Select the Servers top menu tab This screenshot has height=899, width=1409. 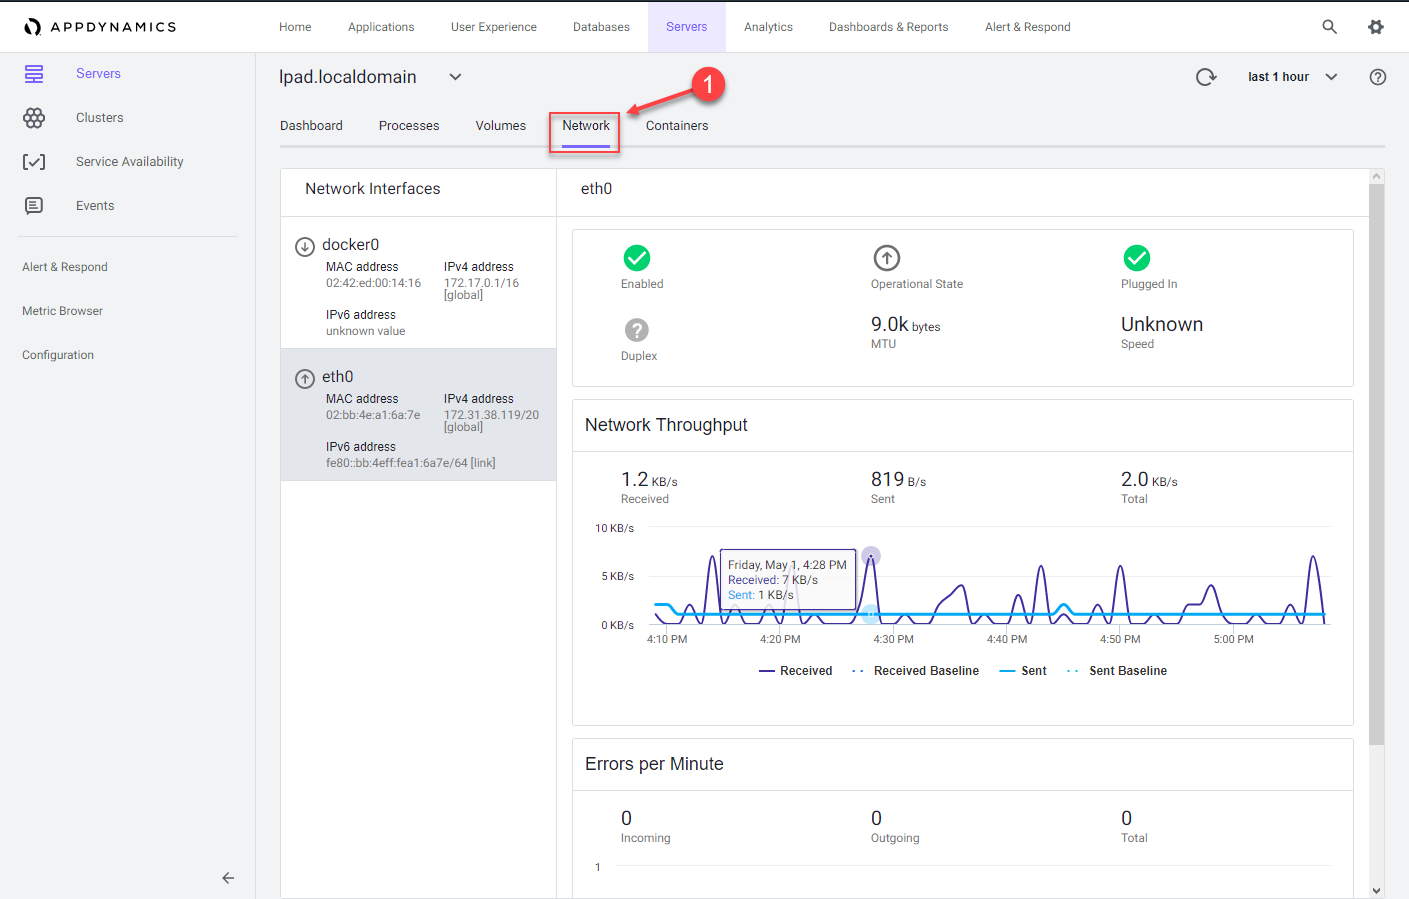pyautogui.click(x=687, y=27)
